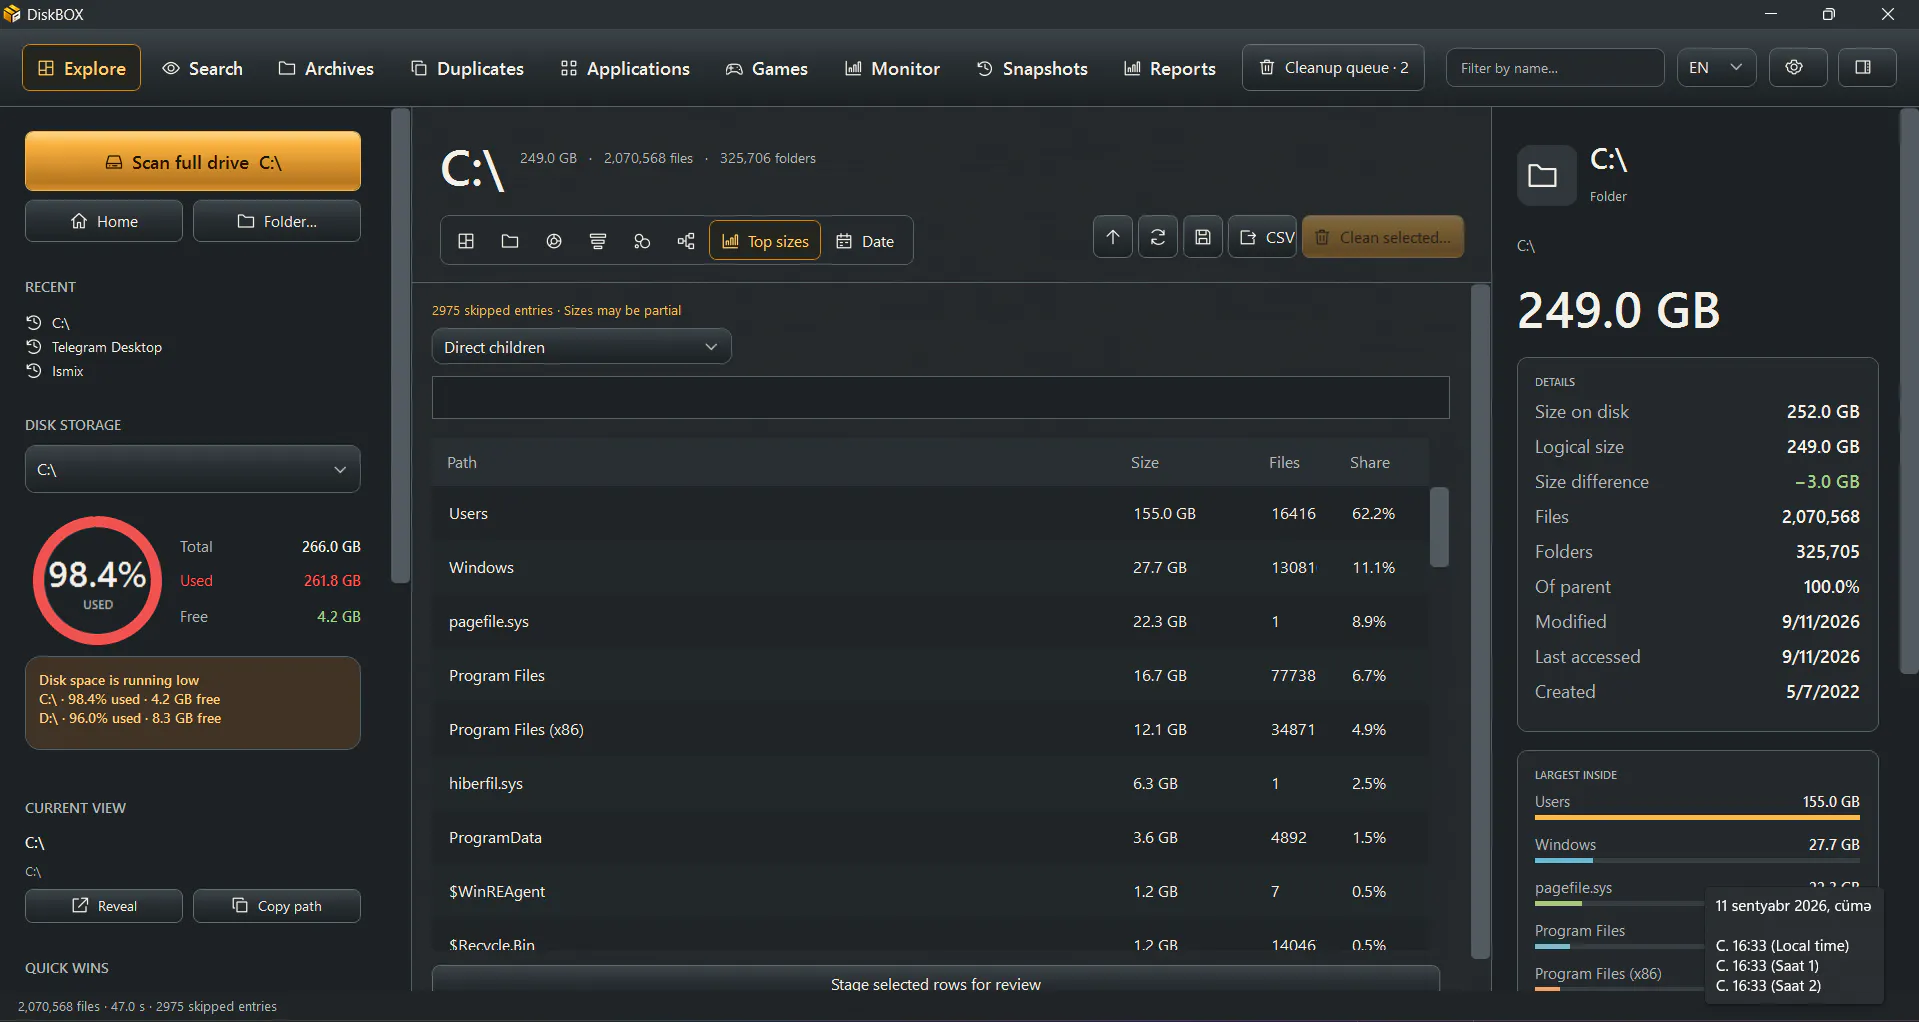Click the empty search box above the table
Screen dimensions: 1919x1022
(x=940, y=398)
